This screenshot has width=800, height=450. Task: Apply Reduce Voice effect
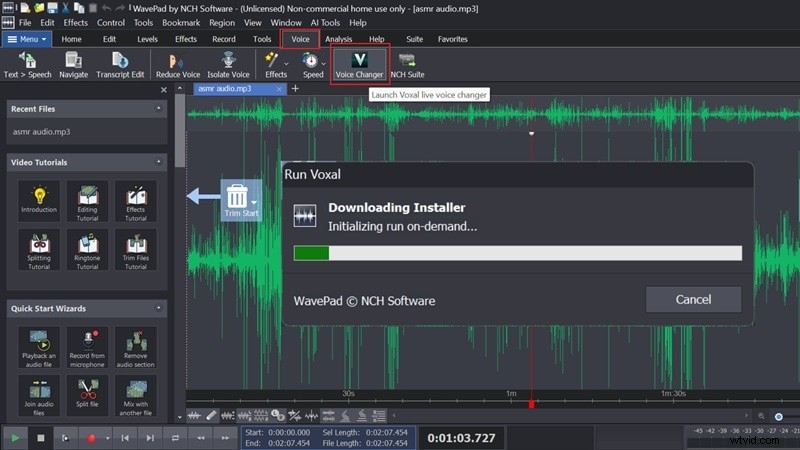click(x=178, y=65)
